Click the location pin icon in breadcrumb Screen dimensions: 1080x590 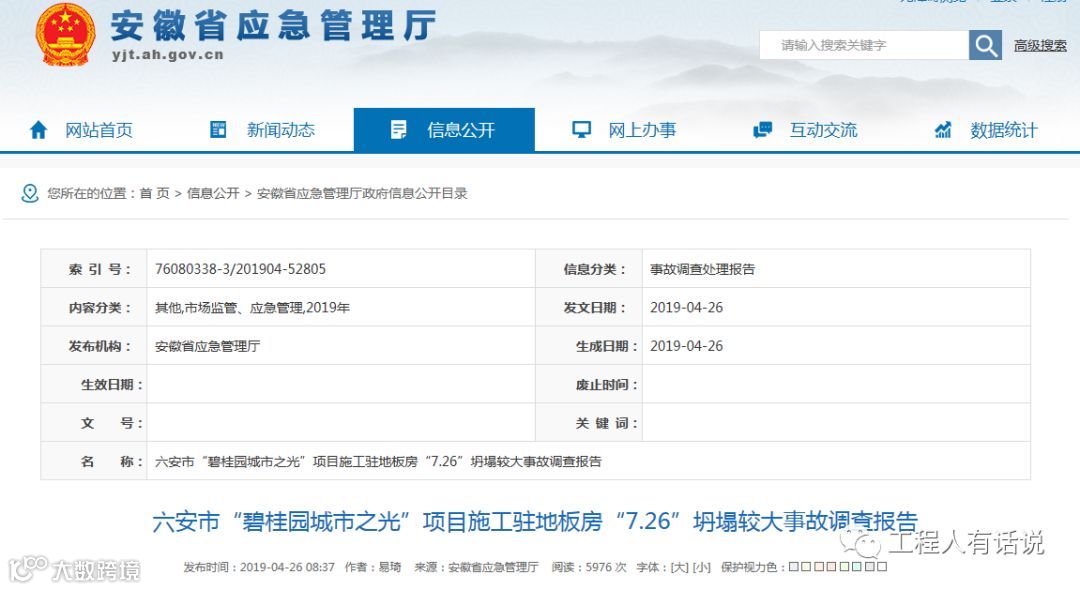click(30, 193)
